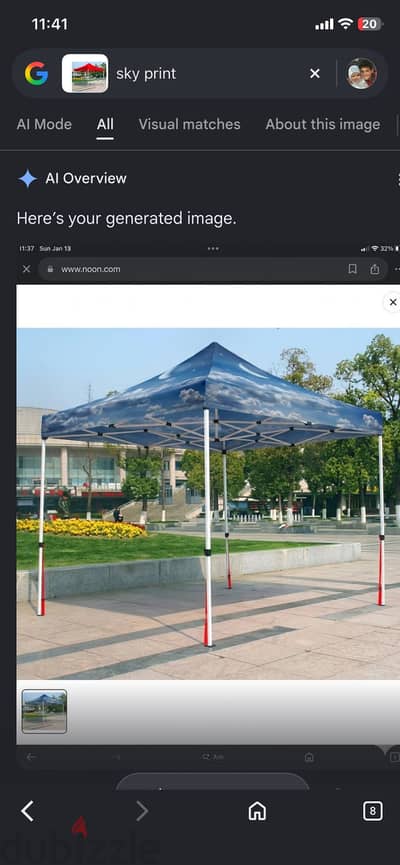
Task: Go to the browser home page
Action: (x=257, y=811)
